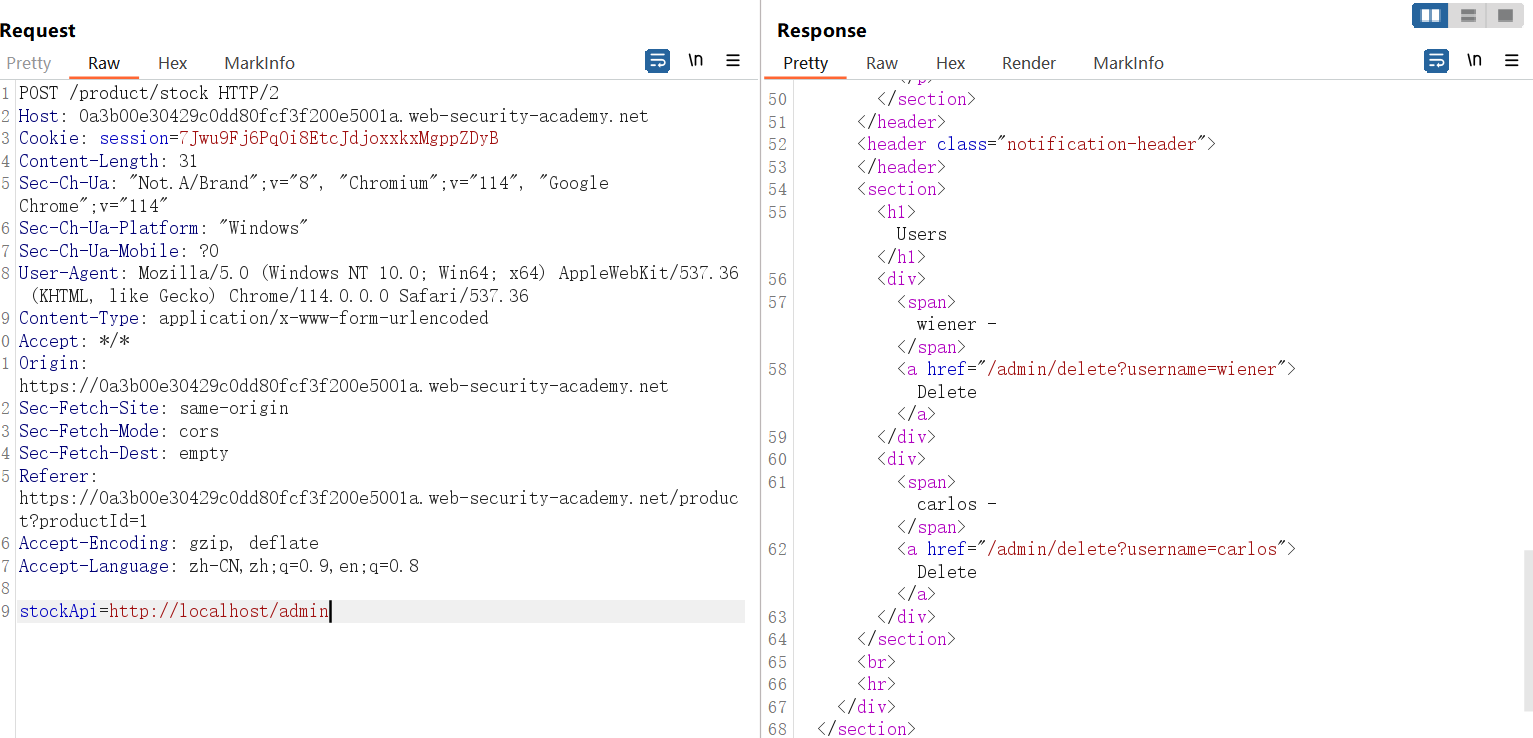Select side-by-side split layout icon
This screenshot has height=738, width=1533.
click(x=1431, y=15)
